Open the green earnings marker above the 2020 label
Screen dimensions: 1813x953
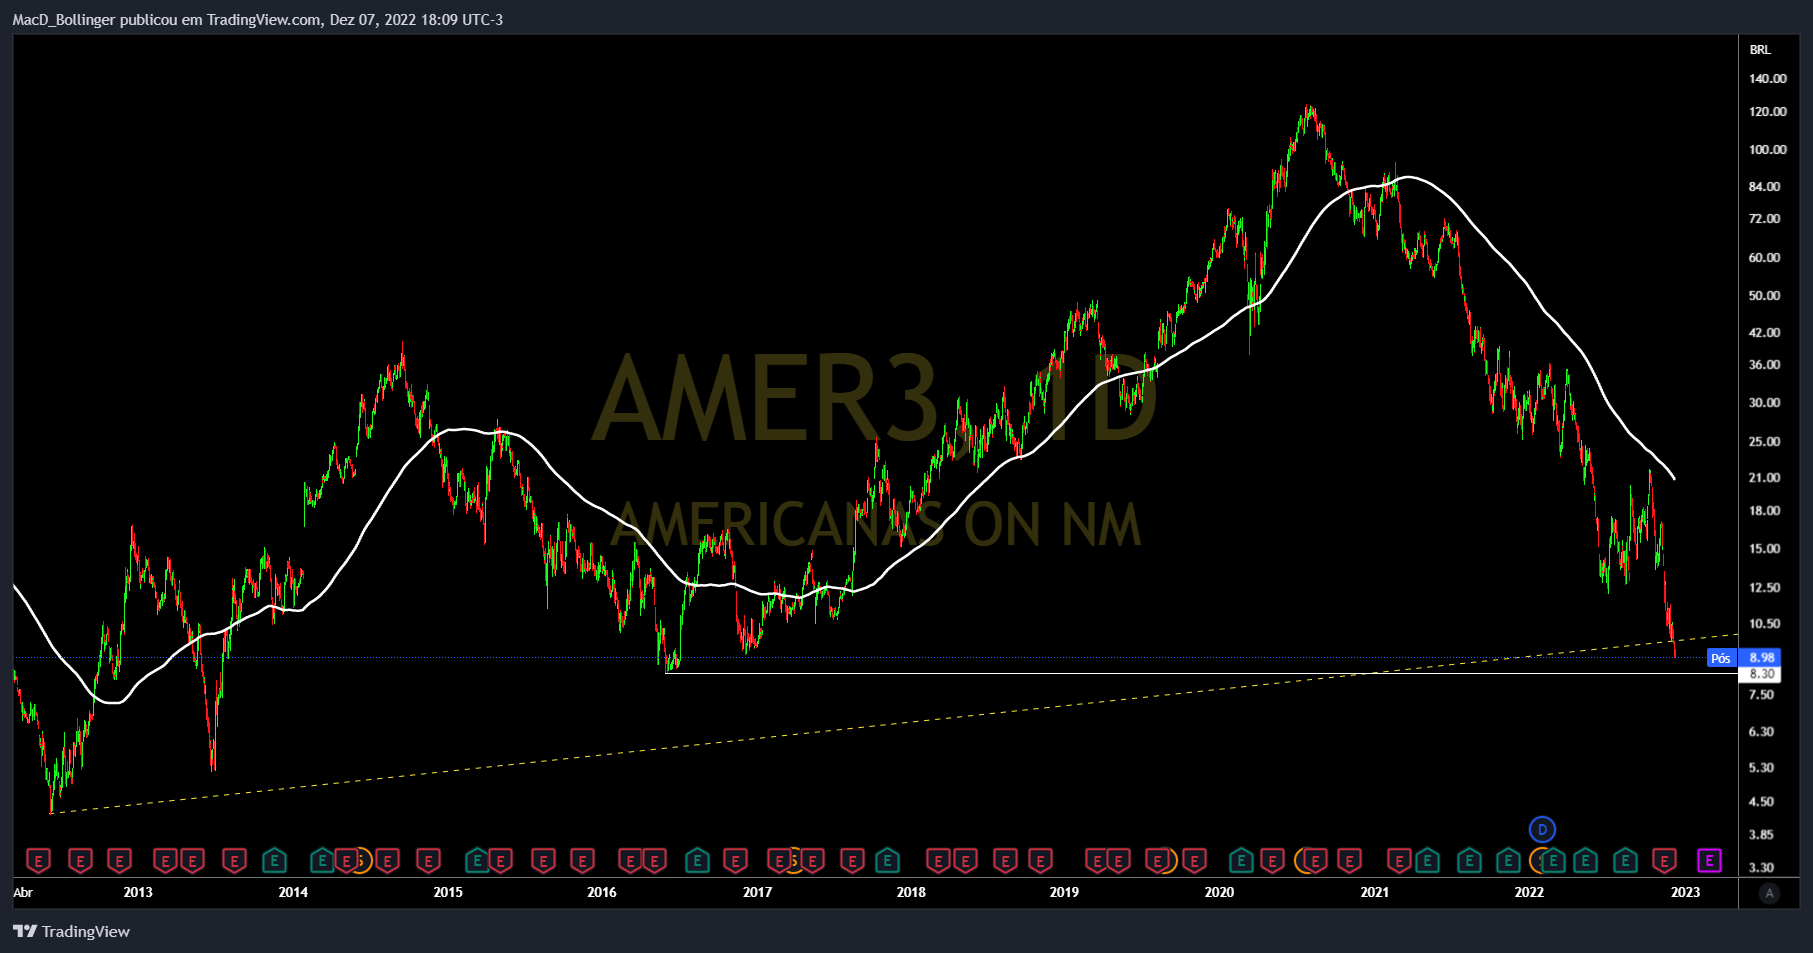[x=1240, y=860]
